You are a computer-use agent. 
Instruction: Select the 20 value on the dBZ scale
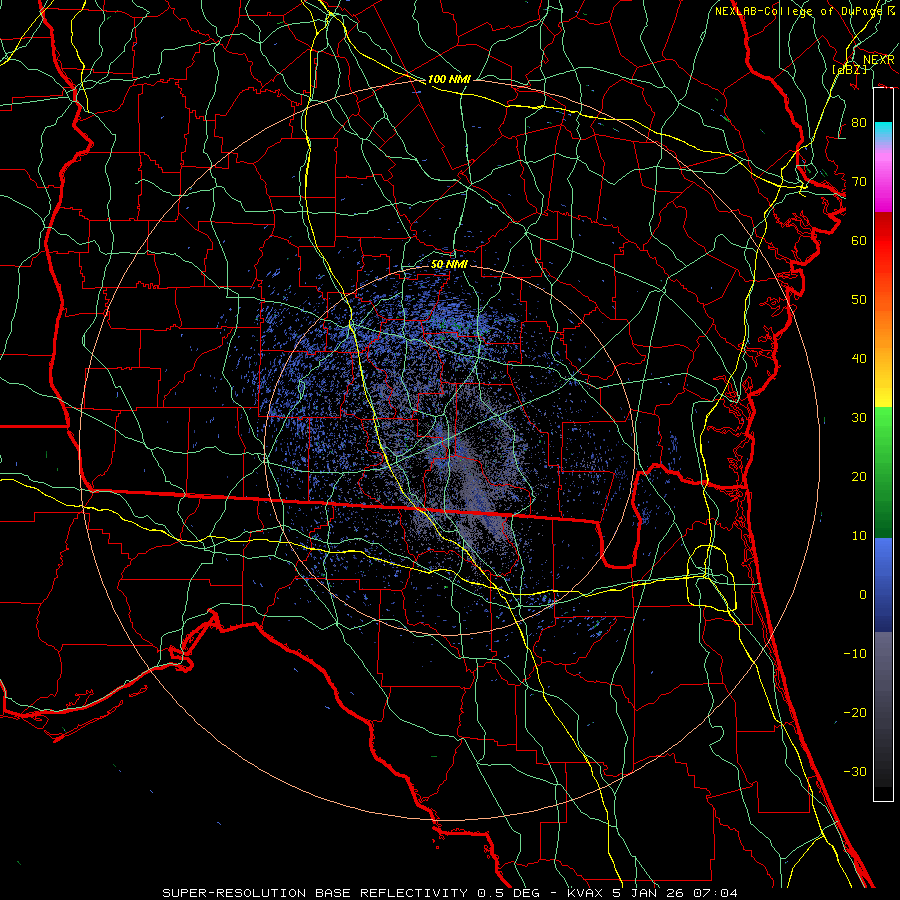[x=859, y=476]
